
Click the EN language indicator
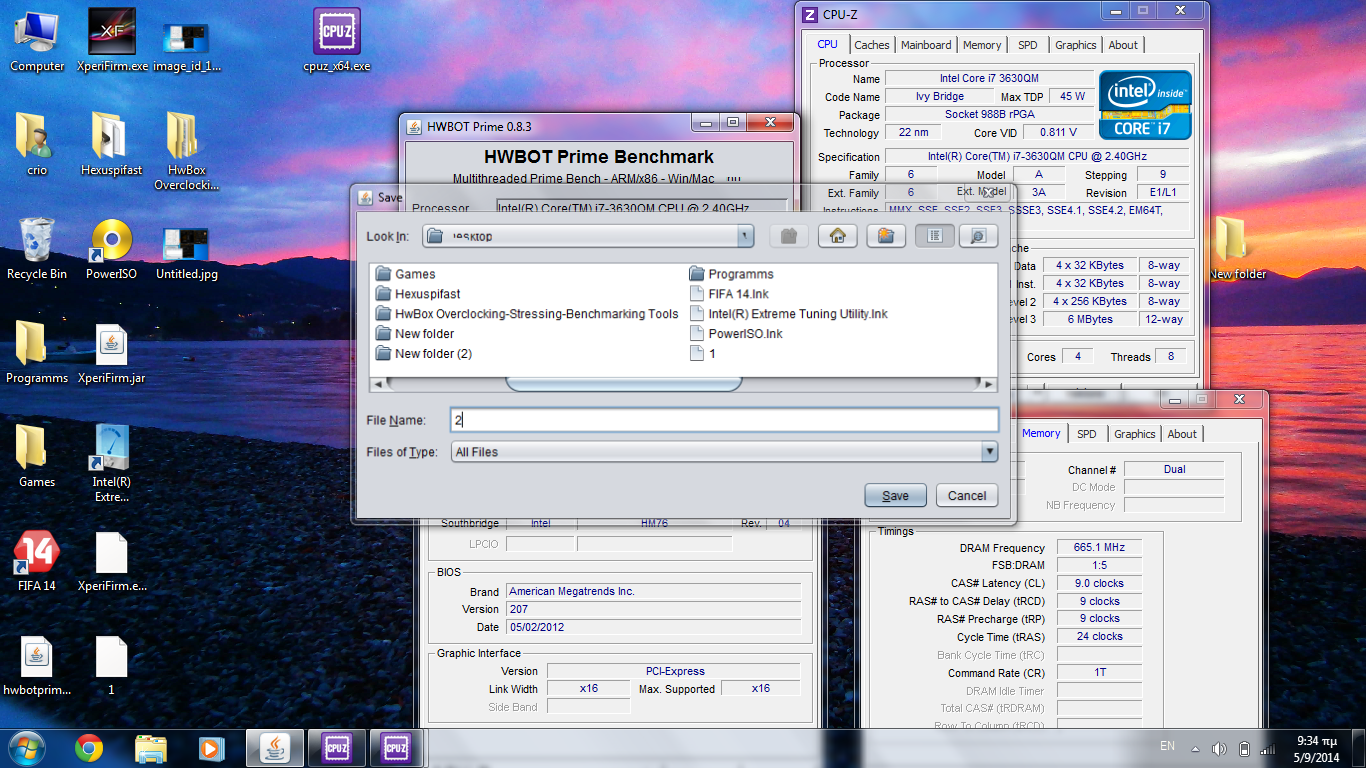[1167, 746]
